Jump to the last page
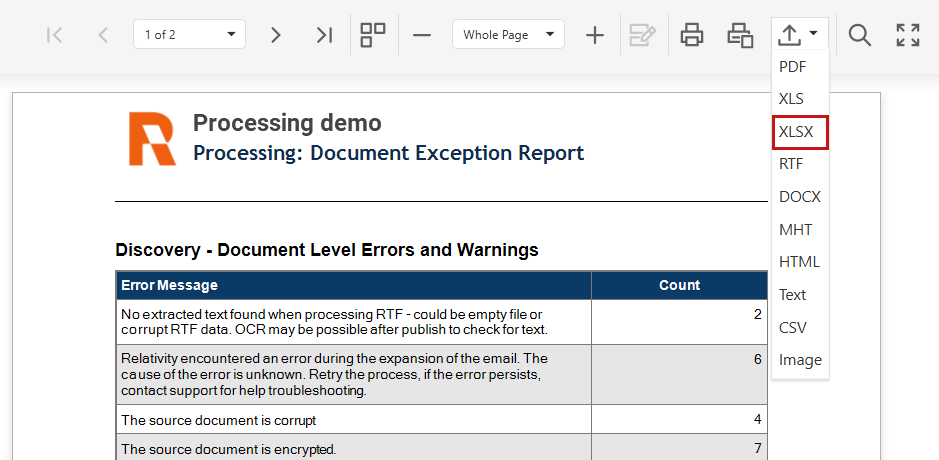The height and width of the screenshot is (460, 939). pyautogui.click(x=324, y=35)
